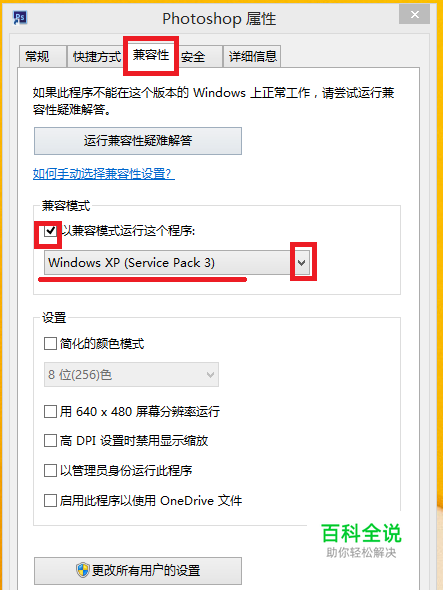Expand the Windows XP compatibility dropdown arrow
Screen dimensions: 443x590
[x=301, y=263]
